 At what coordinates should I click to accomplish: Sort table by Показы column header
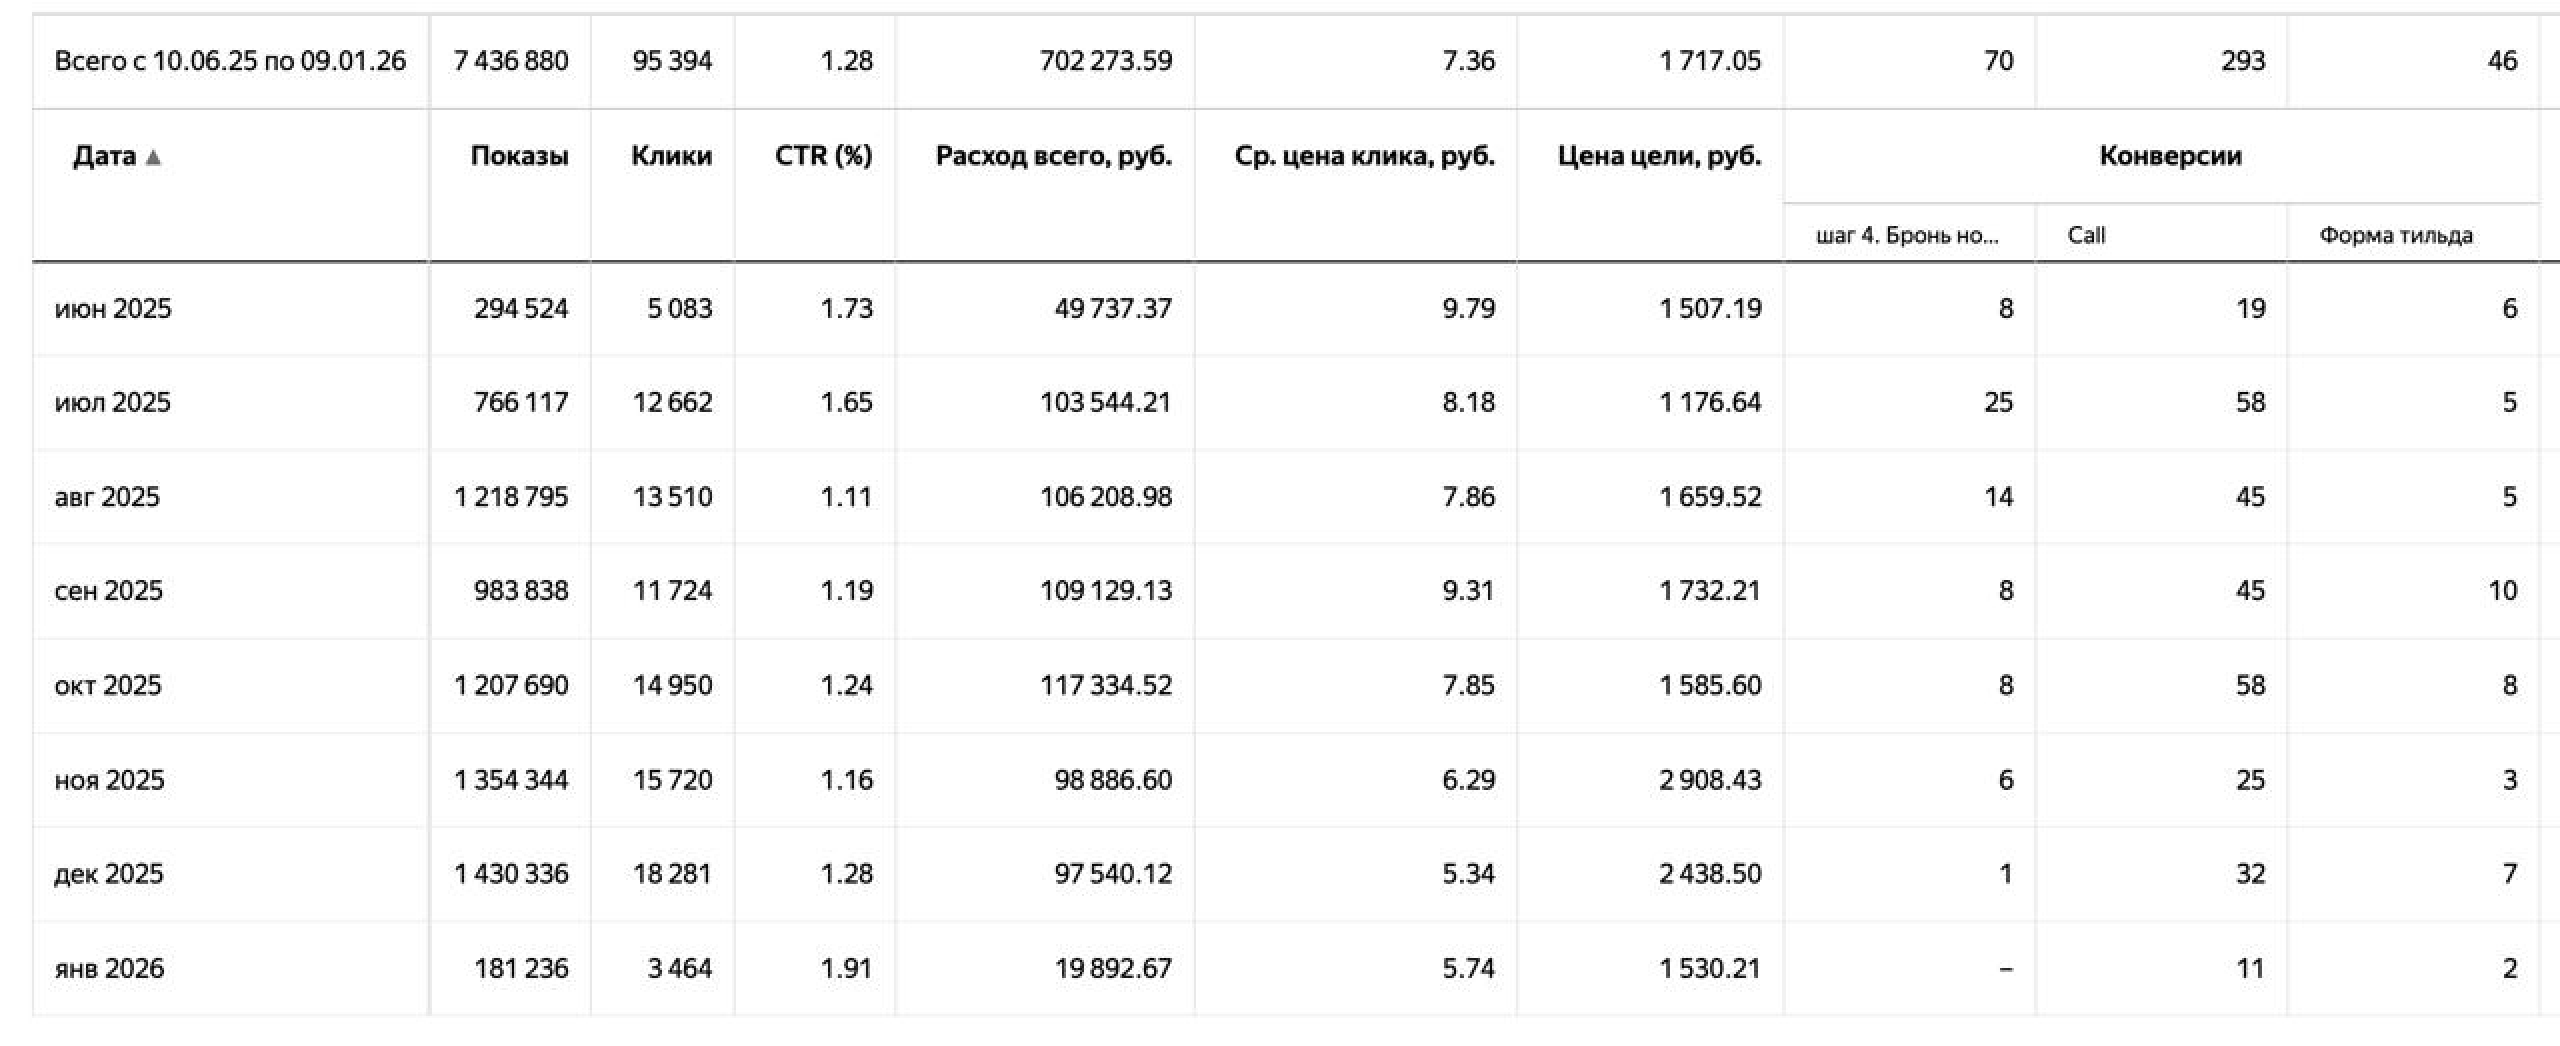point(519,156)
